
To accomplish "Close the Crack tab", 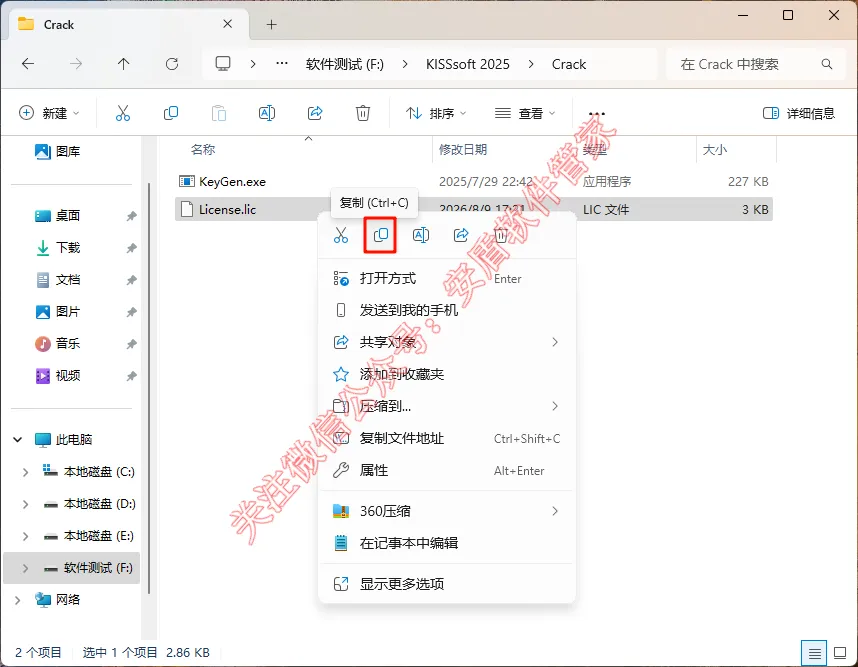I will pyautogui.click(x=228, y=24).
